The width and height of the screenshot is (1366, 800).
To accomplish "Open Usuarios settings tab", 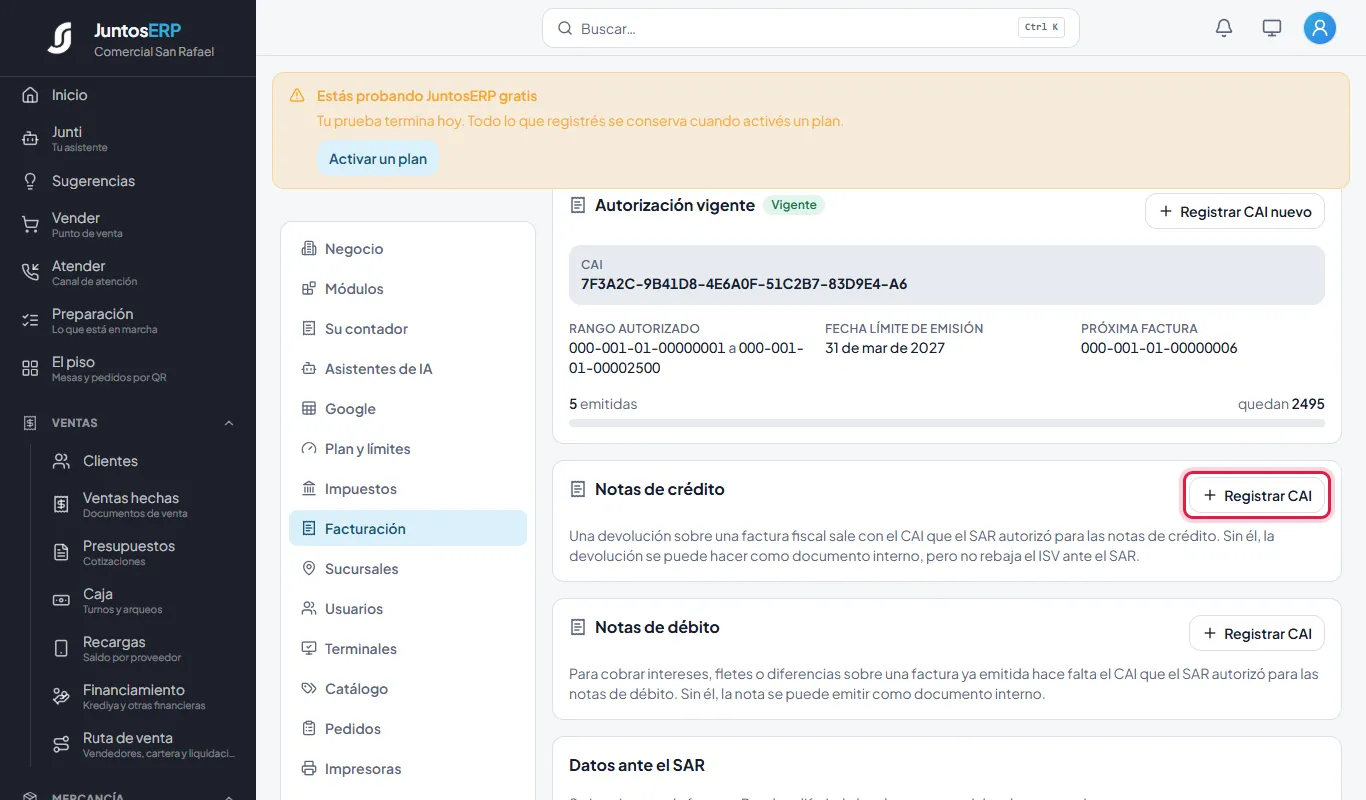I will pyautogui.click(x=408, y=609).
